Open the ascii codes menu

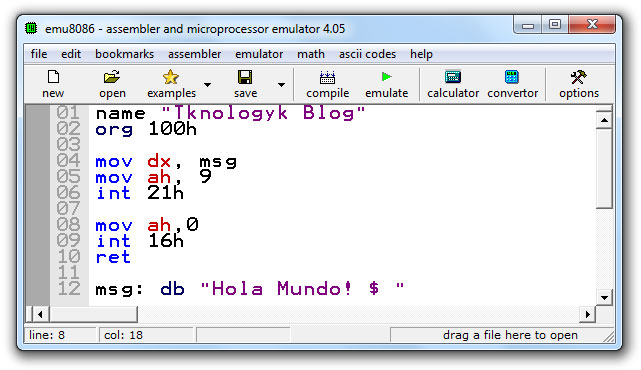click(367, 54)
